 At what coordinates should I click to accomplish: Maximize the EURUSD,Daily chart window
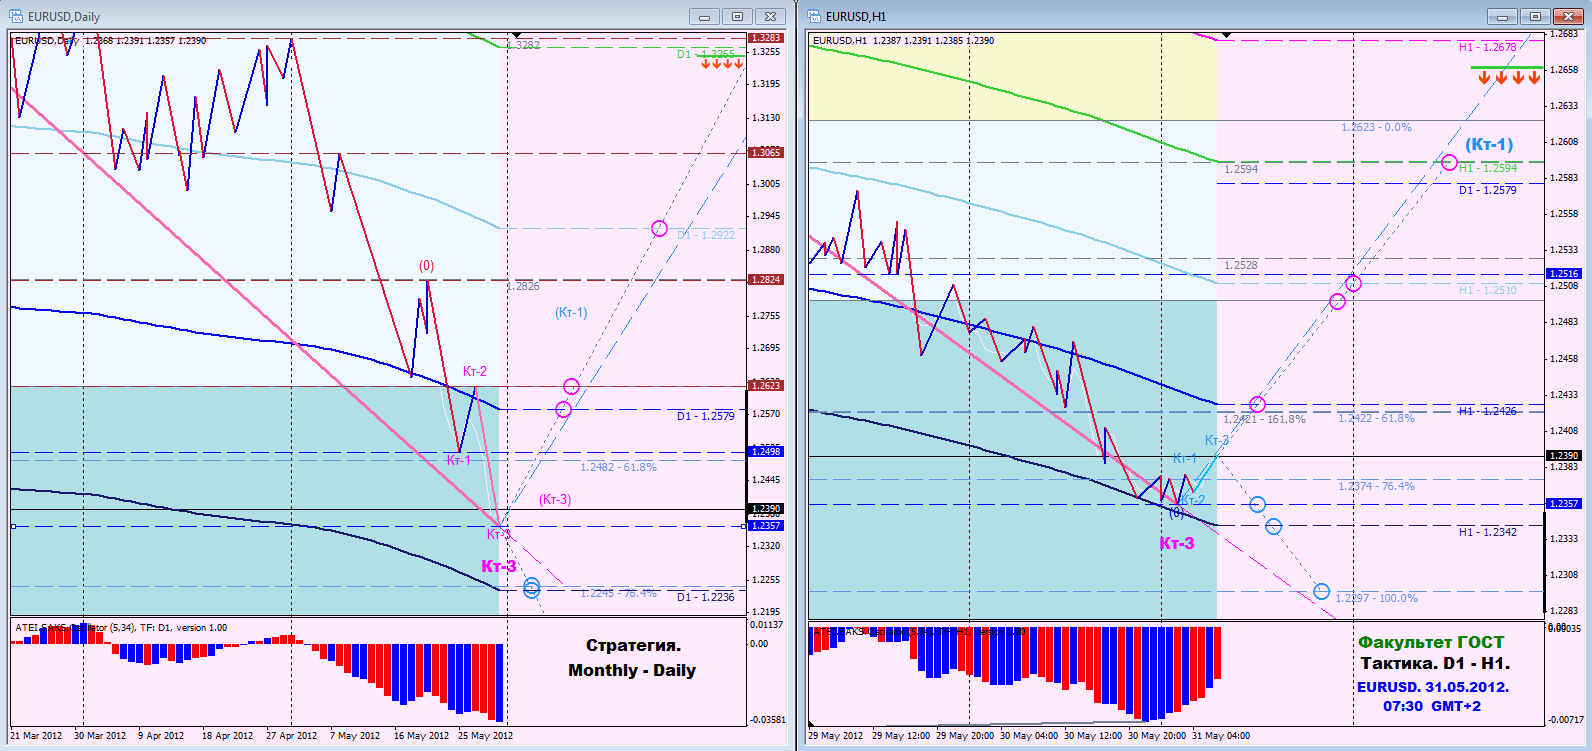[x=737, y=16]
